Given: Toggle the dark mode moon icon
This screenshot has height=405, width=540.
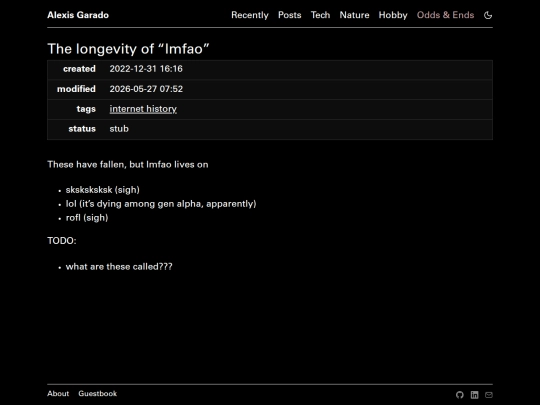Looking at the screenshot, I should point(488,15).
